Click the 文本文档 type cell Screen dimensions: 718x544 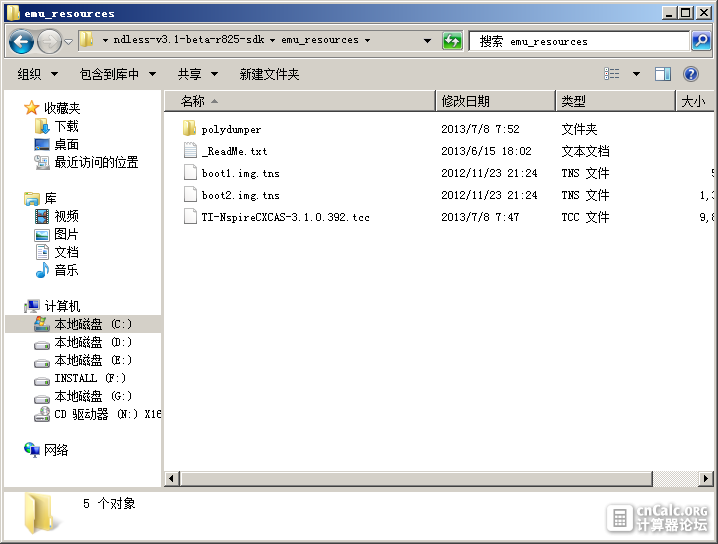click(x=585, y=151)
